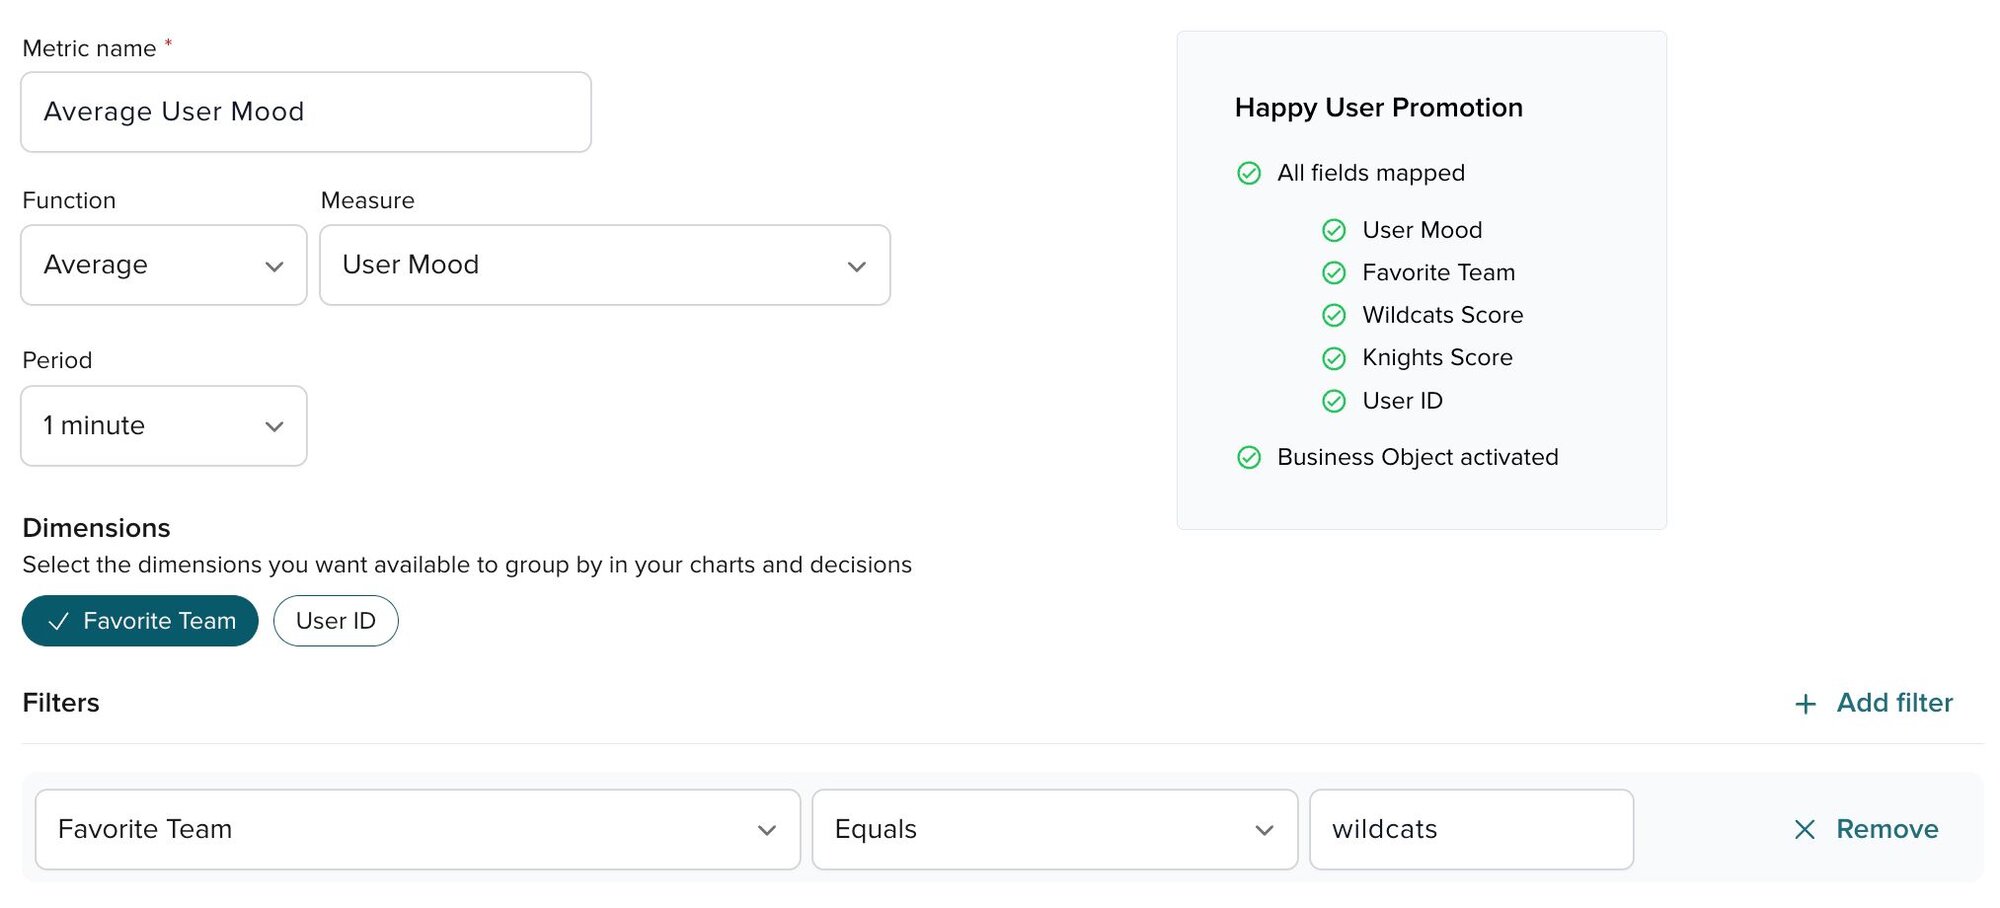Click the chevron in the Favorite Team filter dropdown

click(767, 831)
